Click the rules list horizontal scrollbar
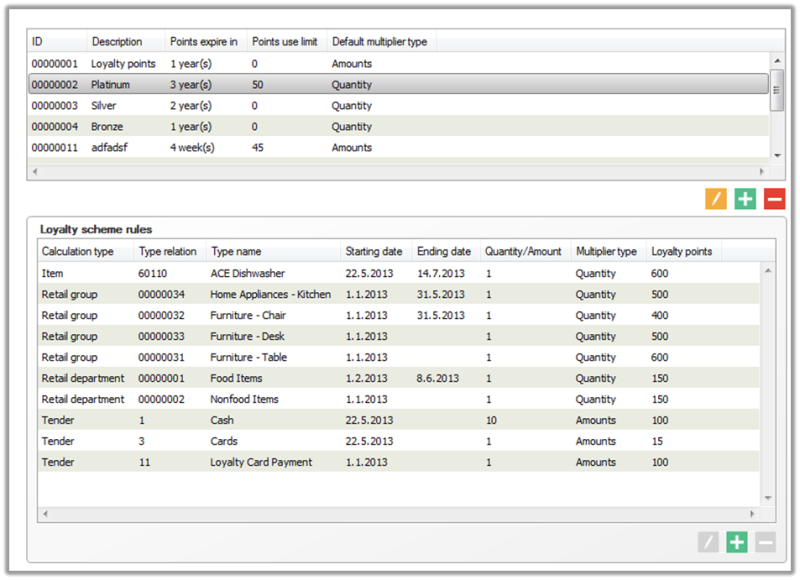This screenshot has width=800, height=580. coord(400,514)
